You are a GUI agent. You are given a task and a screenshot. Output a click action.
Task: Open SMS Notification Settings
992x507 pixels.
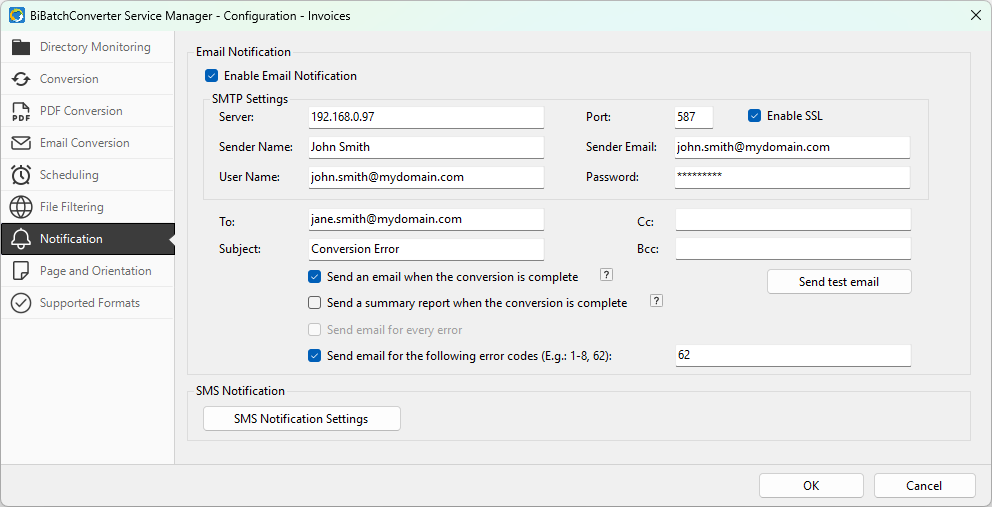tap(301, 419)
